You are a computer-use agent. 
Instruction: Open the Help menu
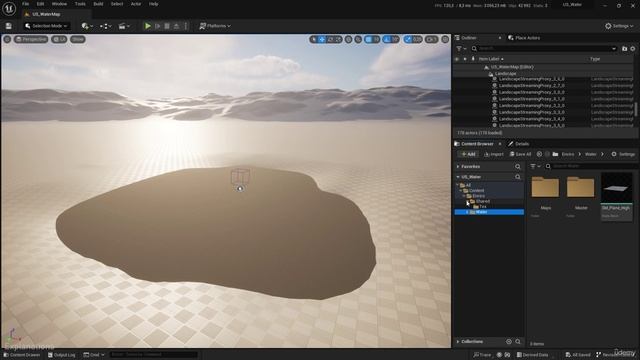coord(153,4)
